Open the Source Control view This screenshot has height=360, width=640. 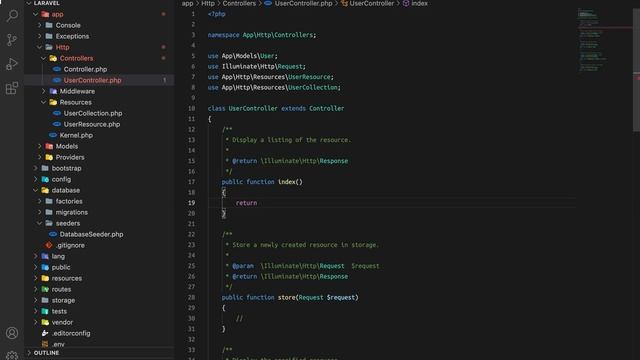click(12, 40)
